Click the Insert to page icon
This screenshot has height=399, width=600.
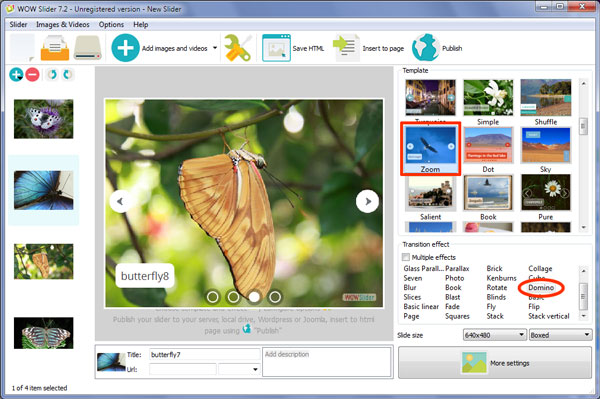346,48
